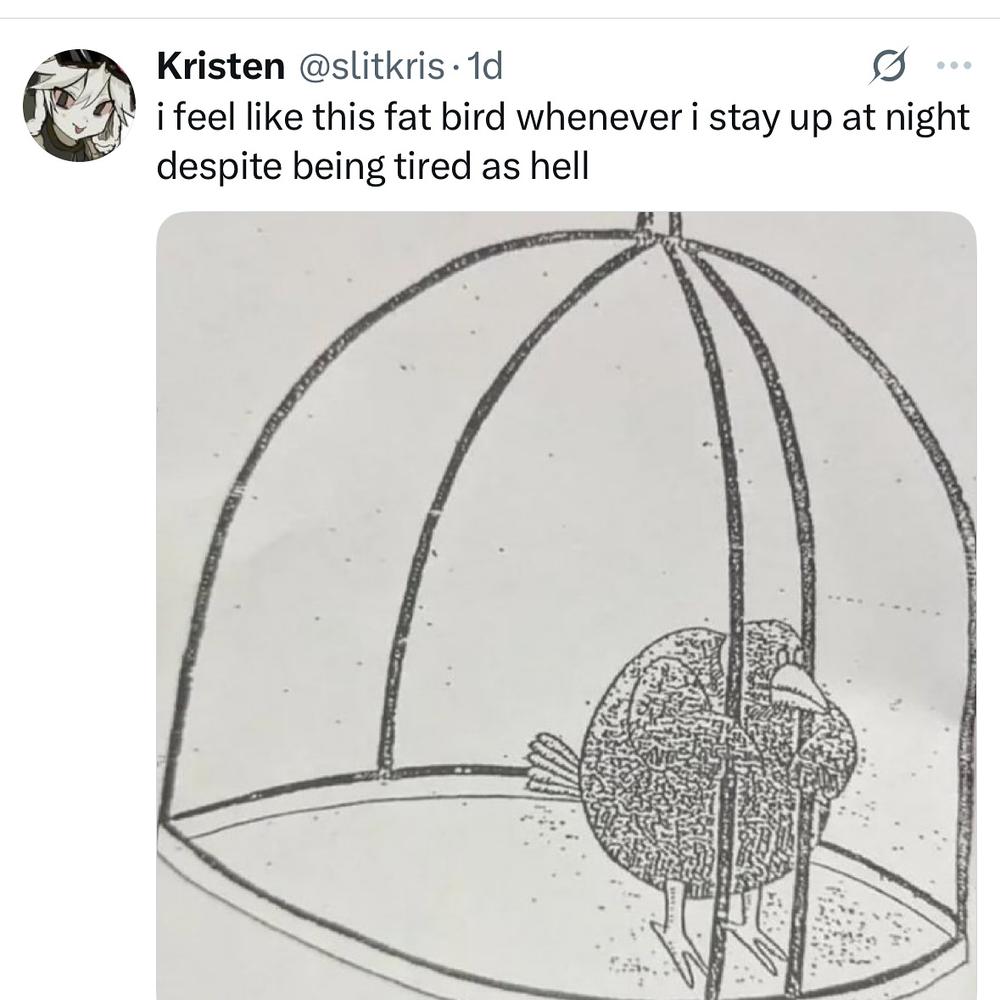This screenshot has width=1000, height=1000.
Task: Open the three-dot more options menu
Action: coord(953,67)
